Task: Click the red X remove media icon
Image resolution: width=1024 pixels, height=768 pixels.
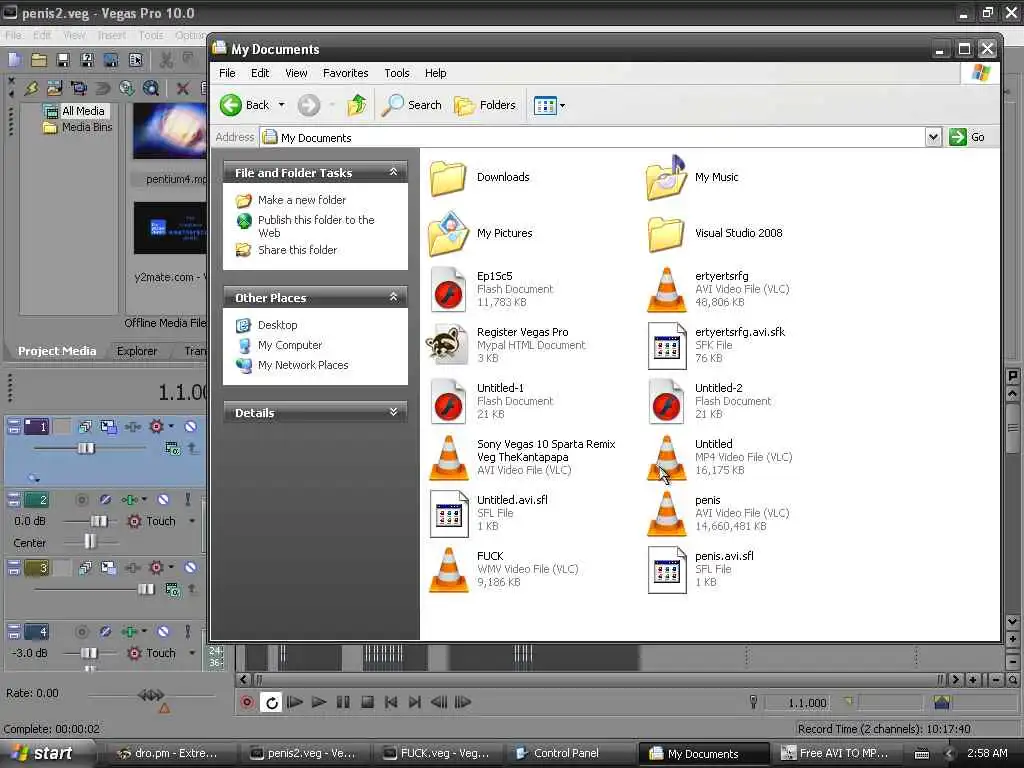Action: tap(183, 88)
